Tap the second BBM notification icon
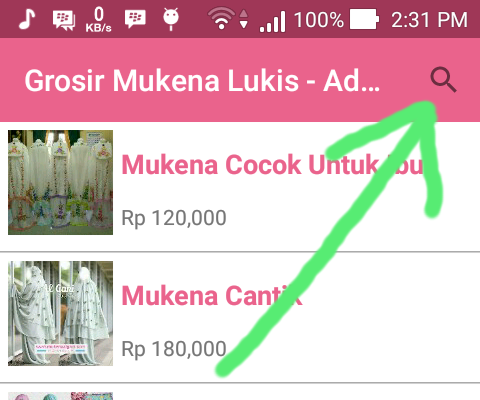 pos(135,19)
